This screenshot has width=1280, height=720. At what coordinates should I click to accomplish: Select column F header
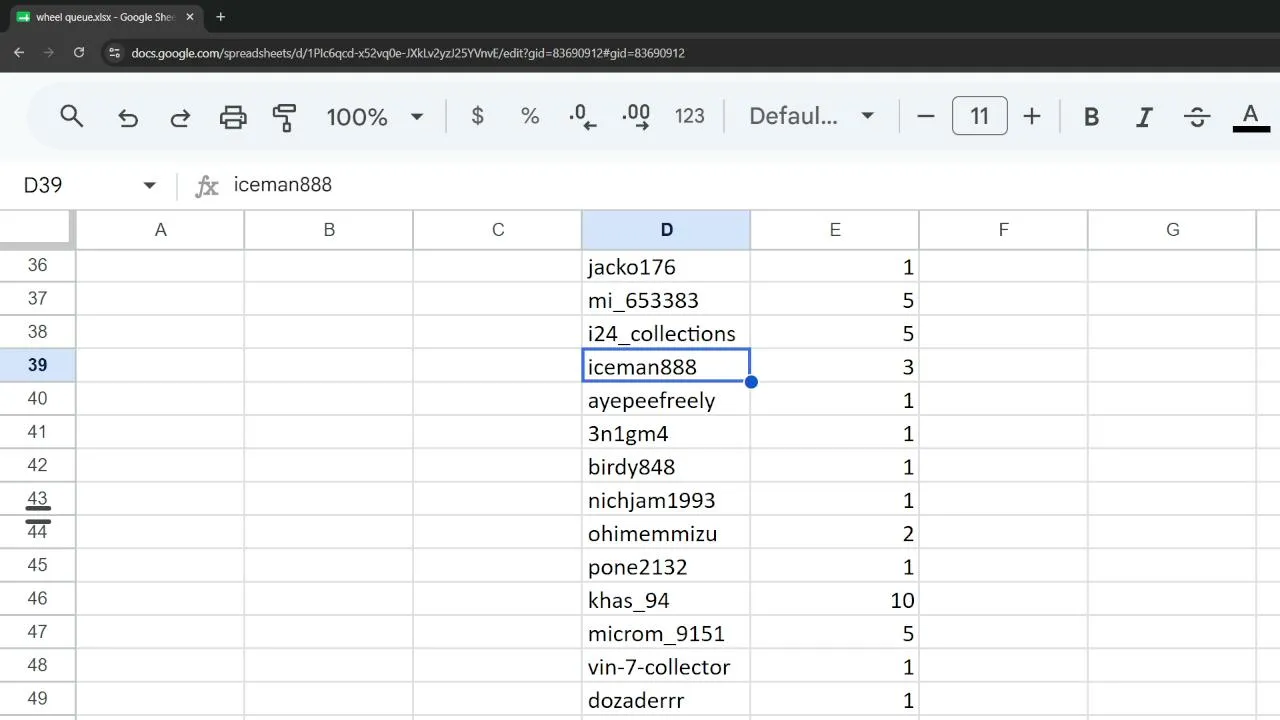point(1003,230)
